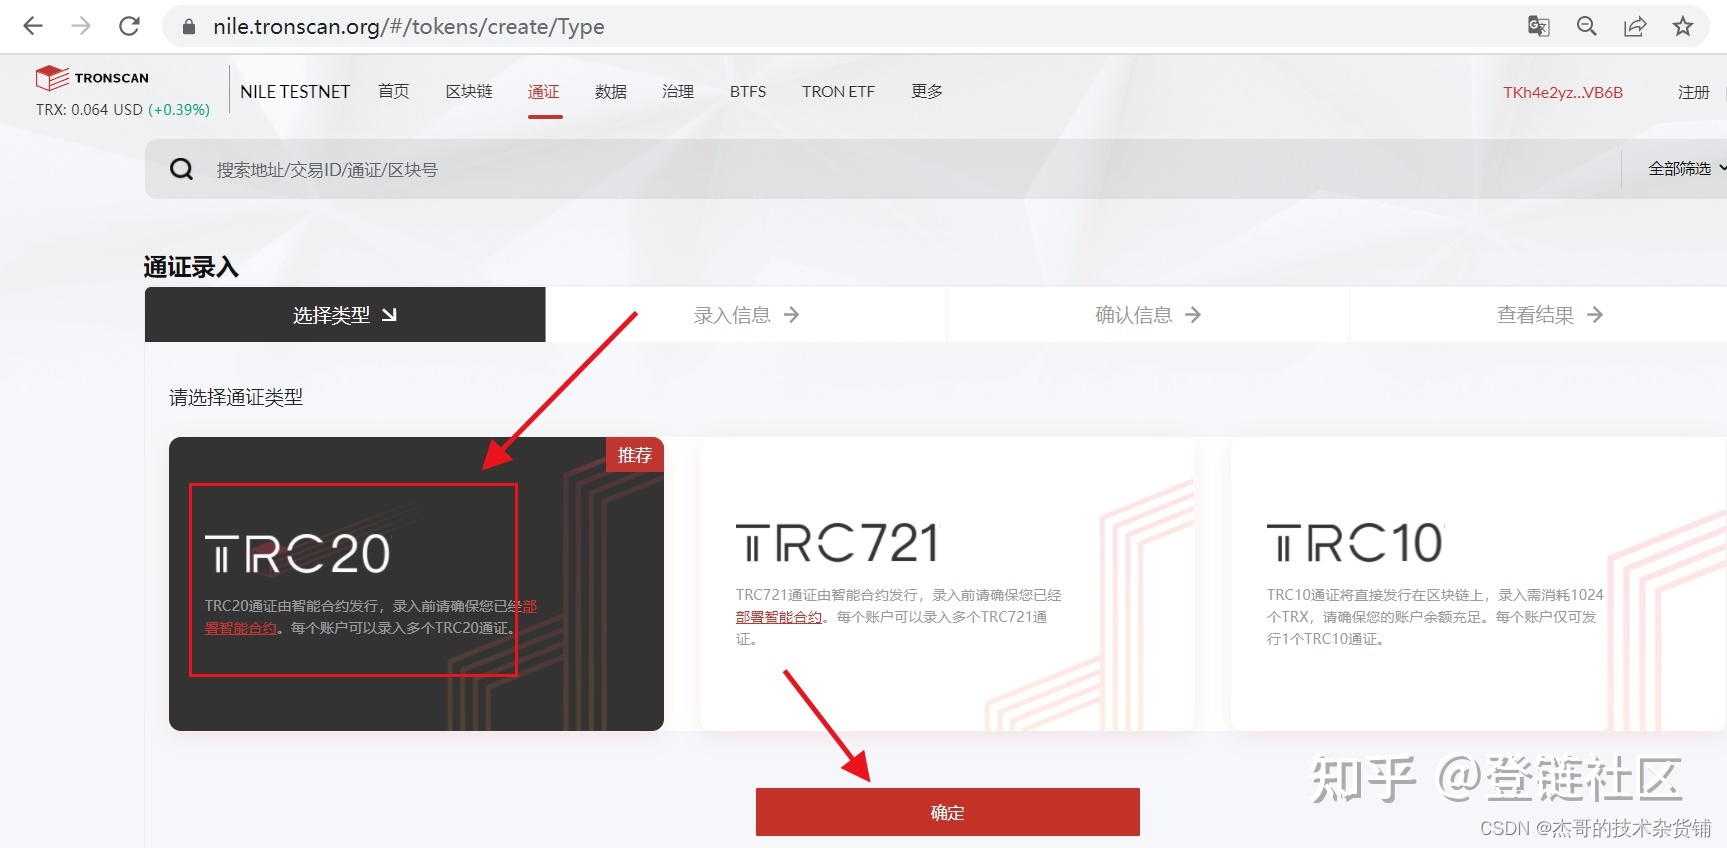Select the 确认信息 step tab
This screenshot has height=848, width=1727.
click(x=1148, y=315)
